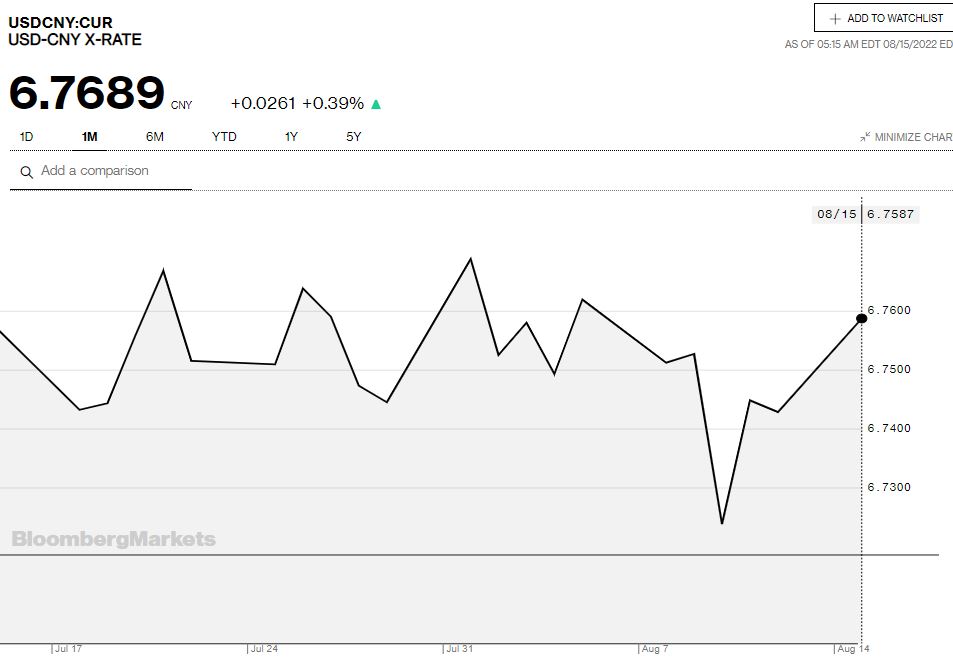Click the Jul 24 axis marker
The height and width of the screenshot is (660, 953).
tap(264, 649)
